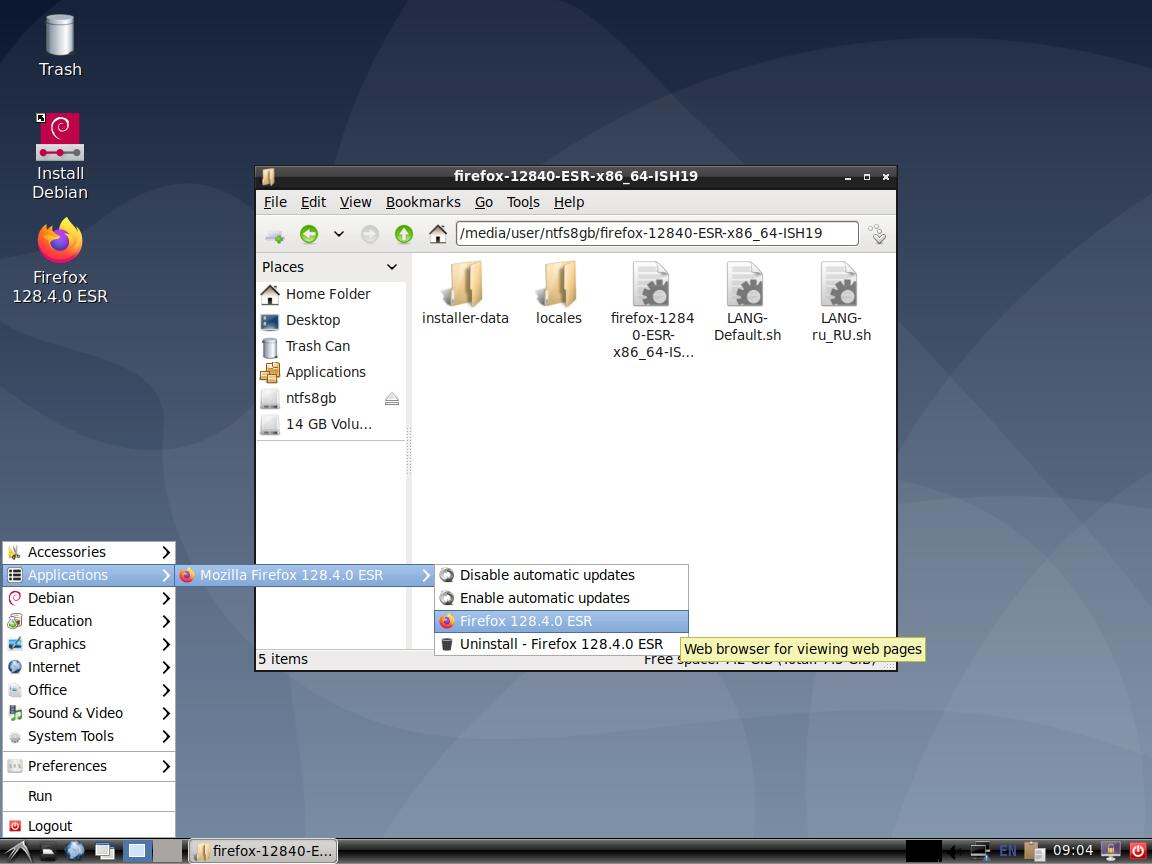Choose Enable automatic updates entry

[x=561, y=598]
